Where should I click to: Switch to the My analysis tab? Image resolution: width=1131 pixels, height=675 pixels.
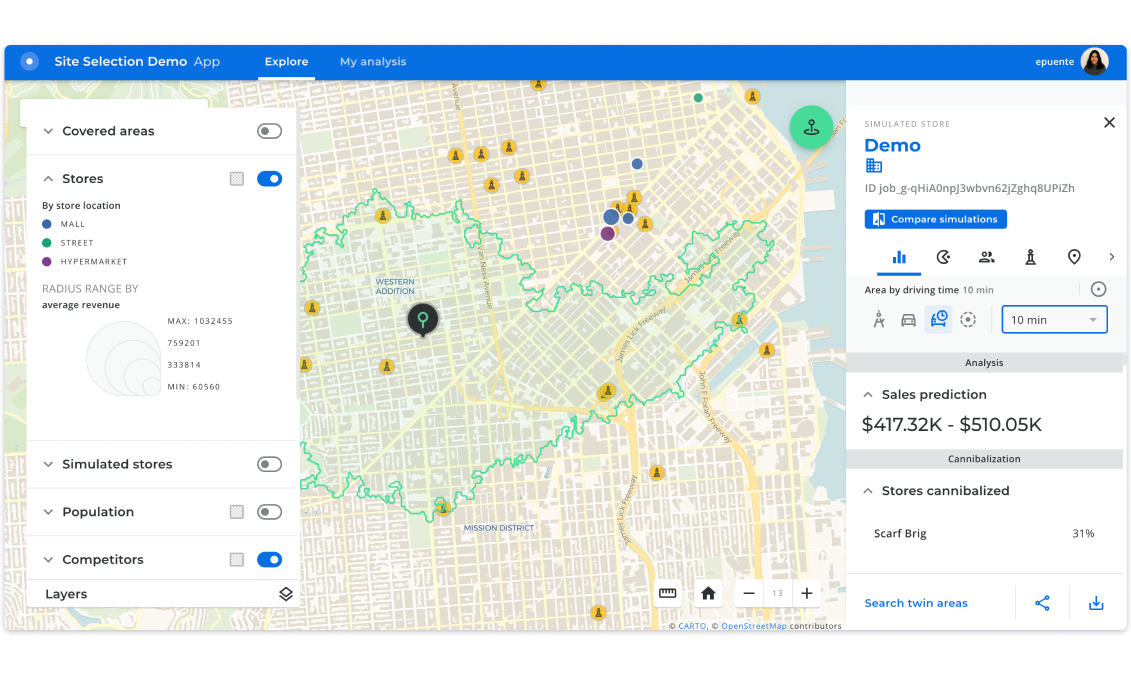(x=373, y=61)
